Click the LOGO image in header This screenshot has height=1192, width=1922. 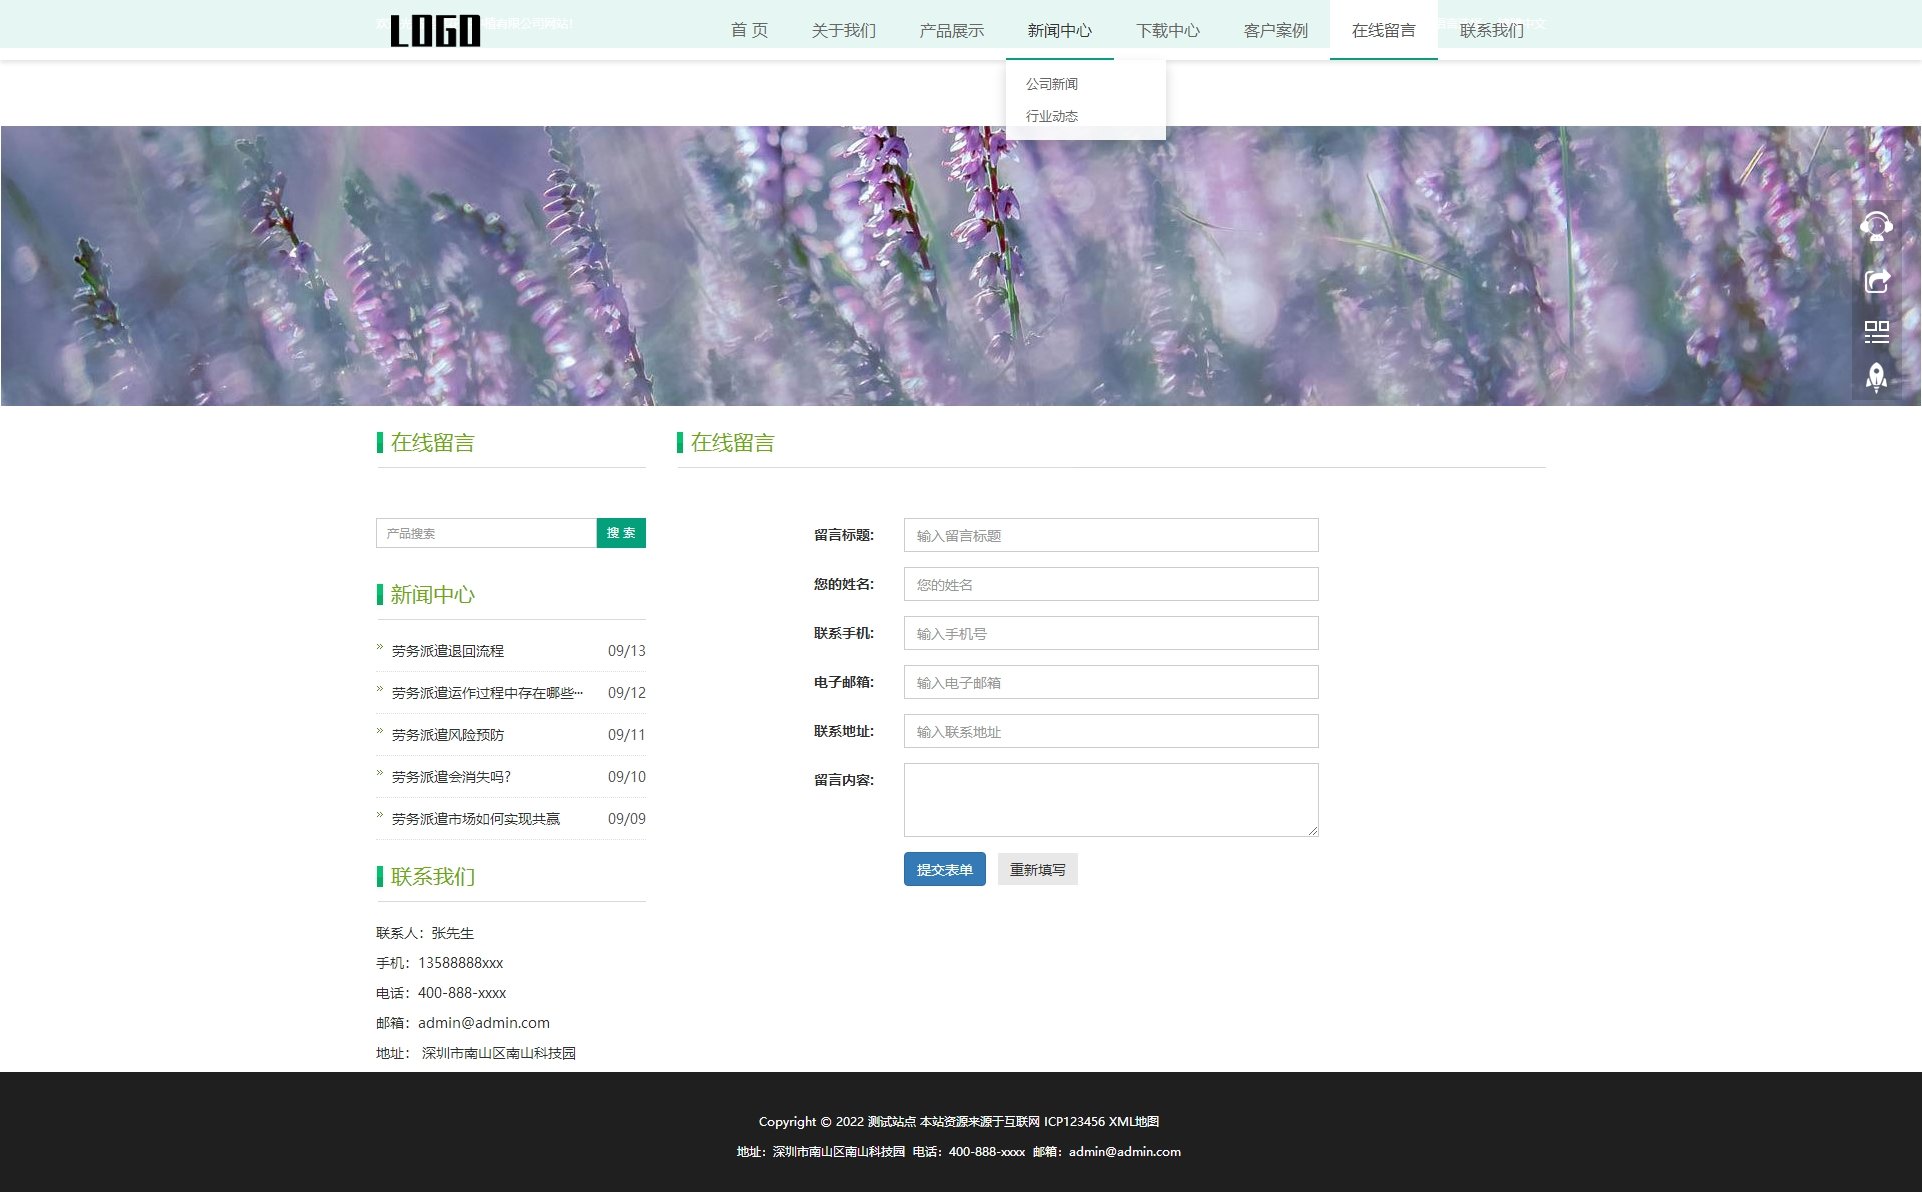tap(435, 31)
